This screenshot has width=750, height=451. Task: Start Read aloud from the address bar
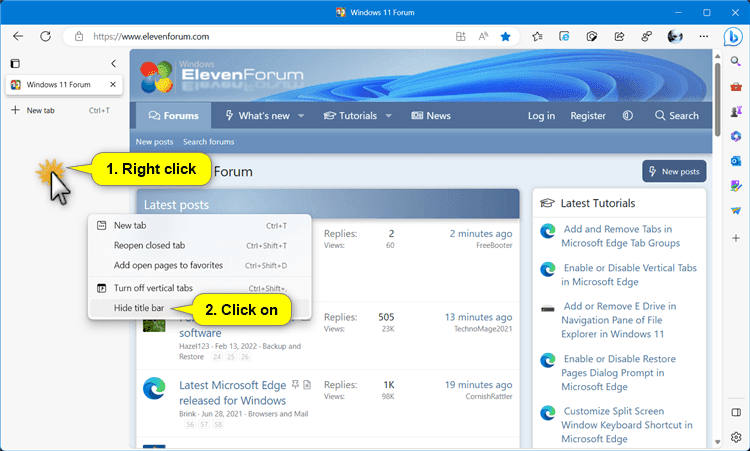tap(483, 36)
